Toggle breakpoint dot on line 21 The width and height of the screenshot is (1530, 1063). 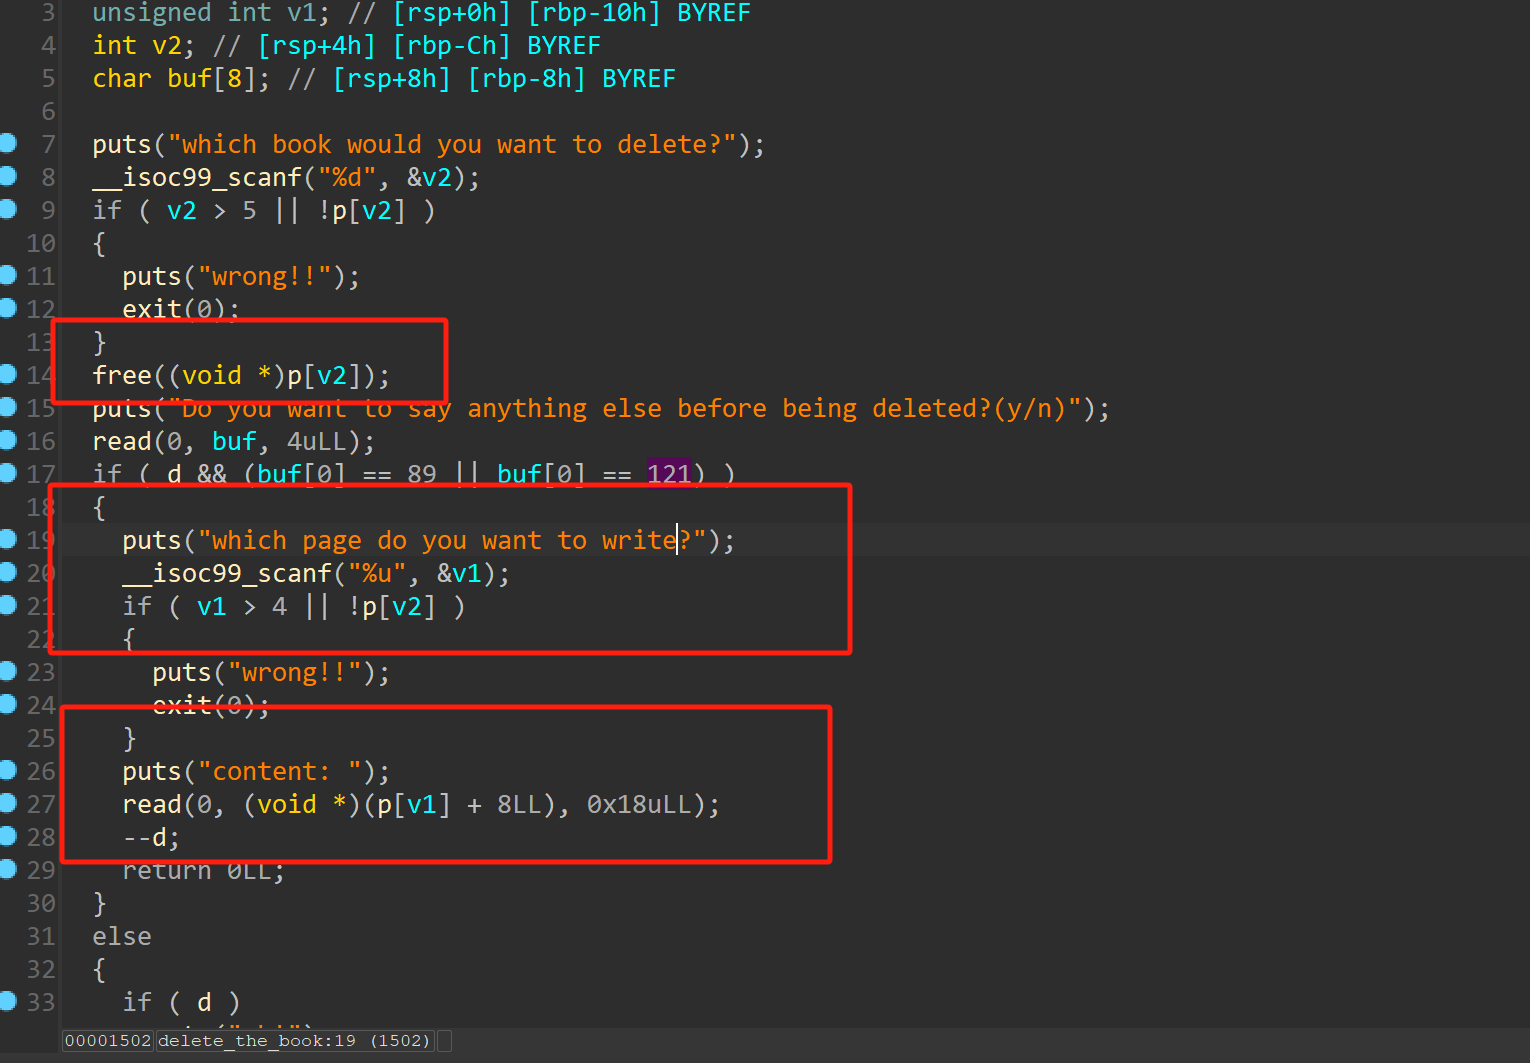click(8, 605)
